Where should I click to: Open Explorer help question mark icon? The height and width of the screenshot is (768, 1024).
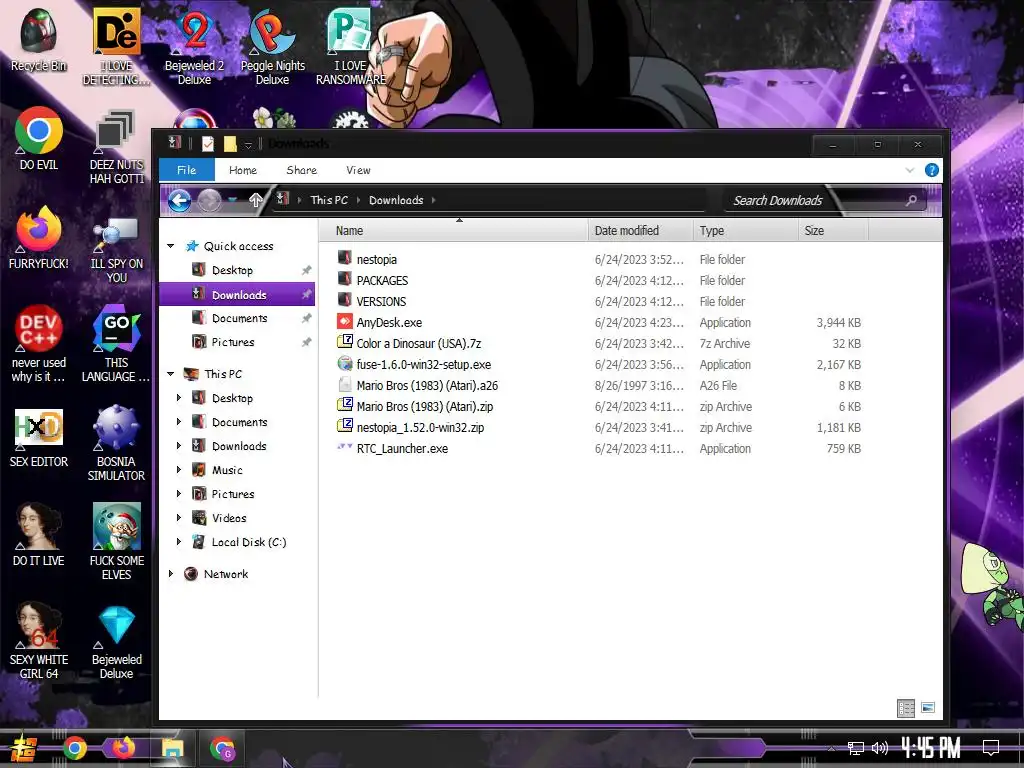click(931, 170)
